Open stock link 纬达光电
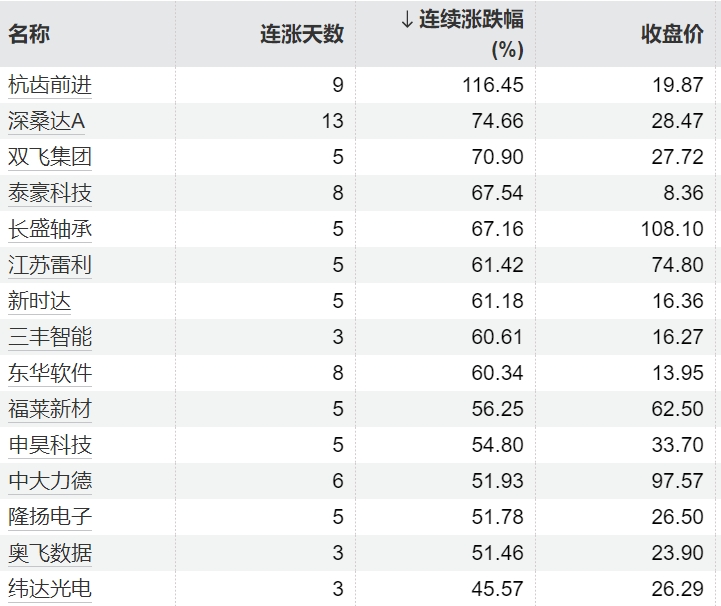 [50, 589]
